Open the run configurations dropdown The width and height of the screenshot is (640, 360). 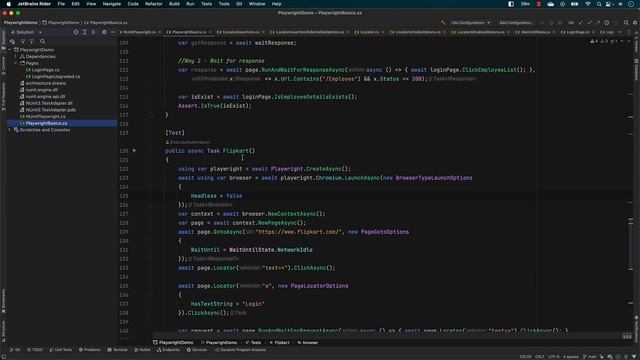(x=470, y=23)
